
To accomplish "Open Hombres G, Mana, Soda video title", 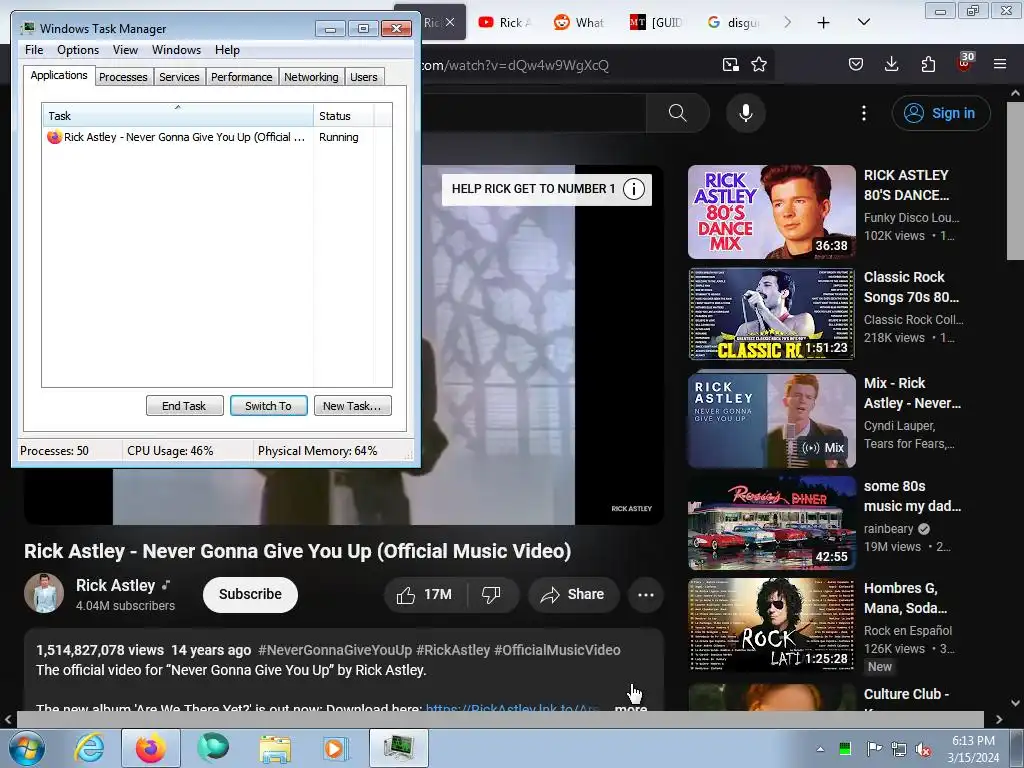I will click(905, 598).
